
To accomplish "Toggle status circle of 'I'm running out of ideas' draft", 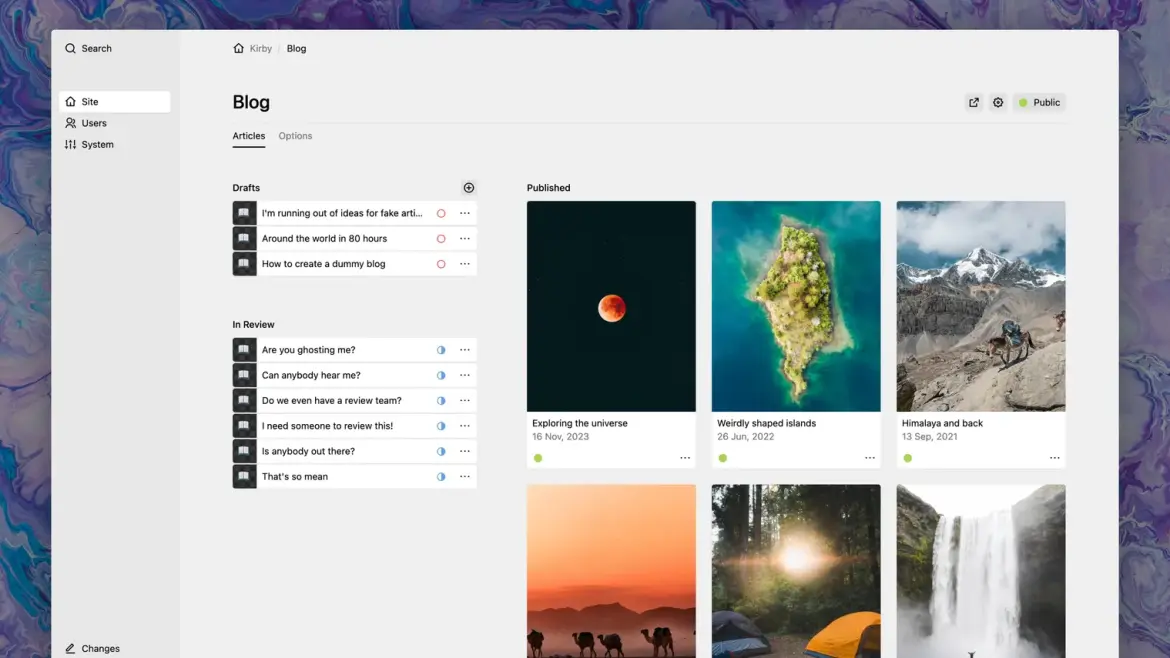I will coord(441,213).
